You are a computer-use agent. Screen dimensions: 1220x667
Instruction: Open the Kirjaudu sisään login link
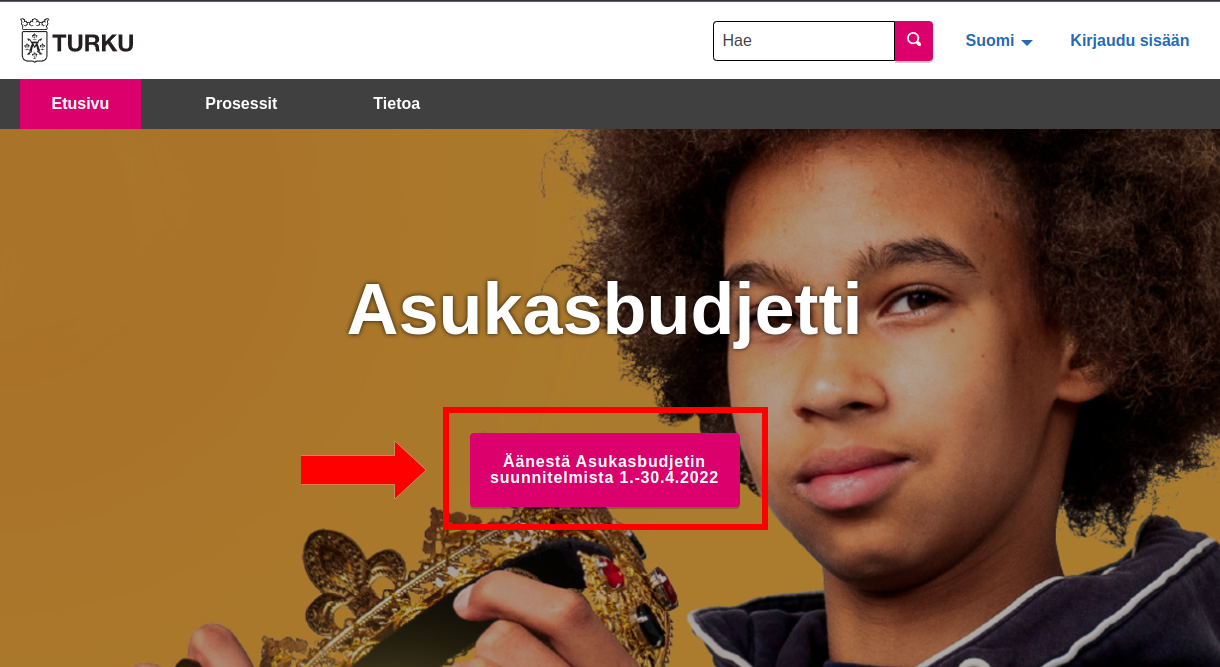click(x=1130, y=41)
